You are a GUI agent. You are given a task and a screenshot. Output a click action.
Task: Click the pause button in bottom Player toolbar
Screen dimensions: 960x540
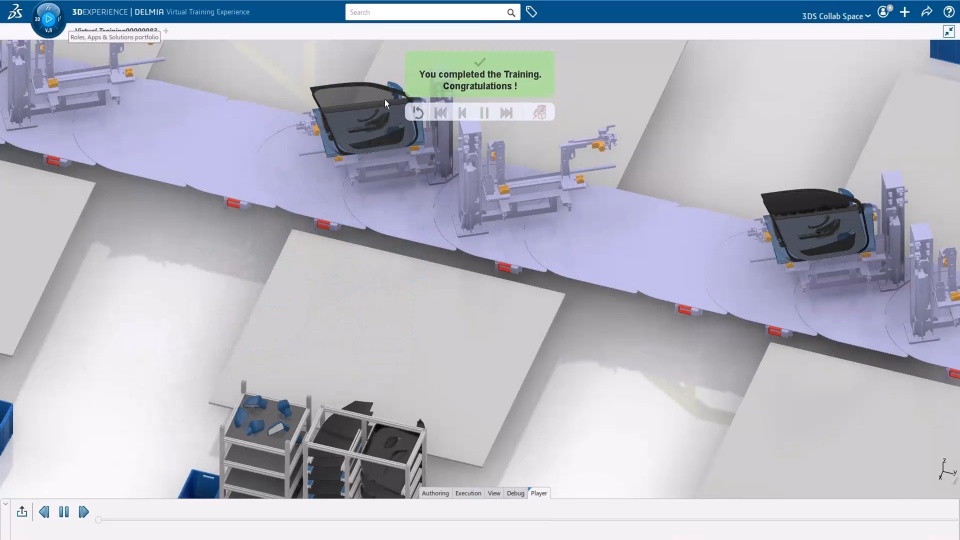coord(64,511)
